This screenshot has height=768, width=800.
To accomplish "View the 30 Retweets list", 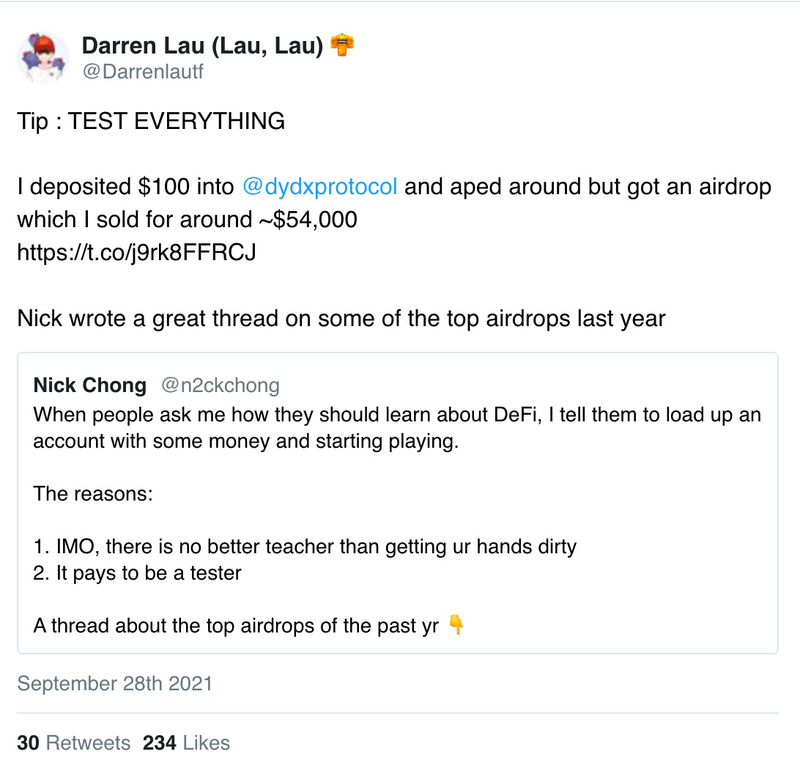I will click(x=74, y=743).
